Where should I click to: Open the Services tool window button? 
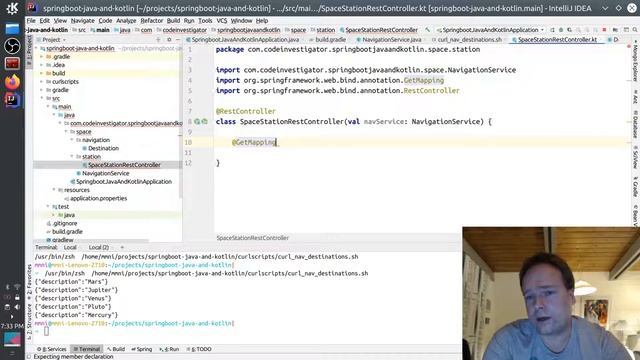(x=51, y=349)
